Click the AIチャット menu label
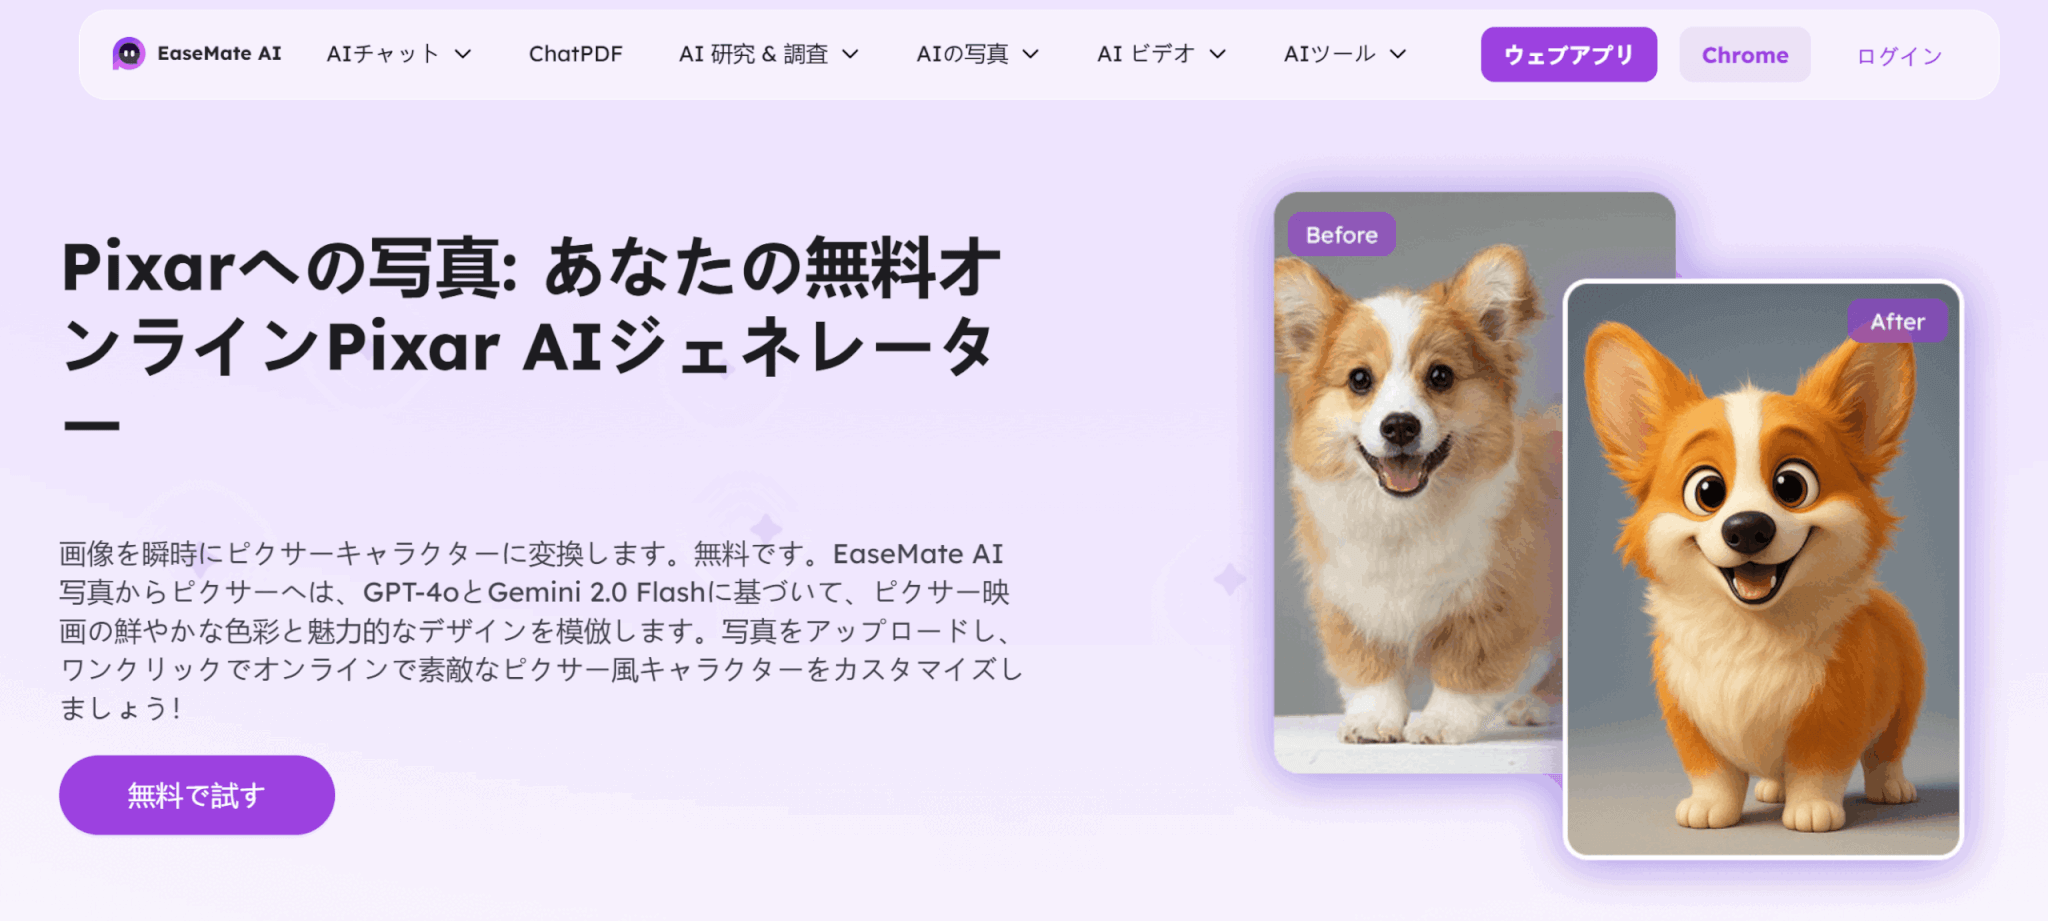Viewport: 2048px width, 921px height. [x=383, y=54]
